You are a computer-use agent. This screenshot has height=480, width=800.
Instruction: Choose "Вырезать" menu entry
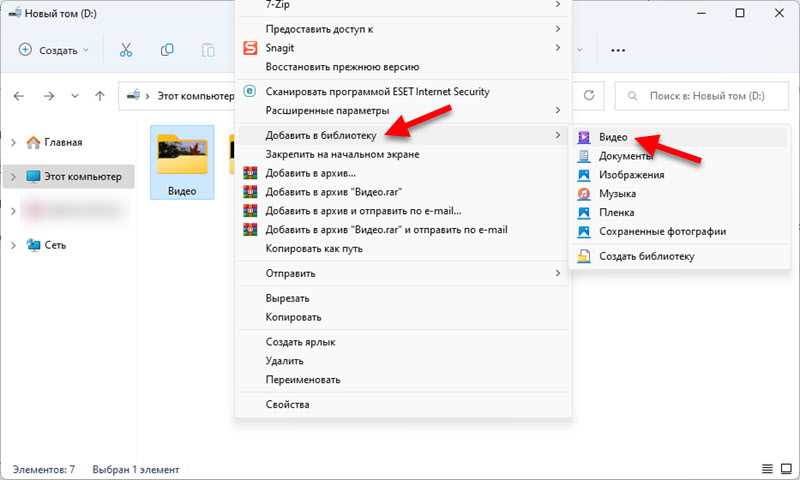403,298
